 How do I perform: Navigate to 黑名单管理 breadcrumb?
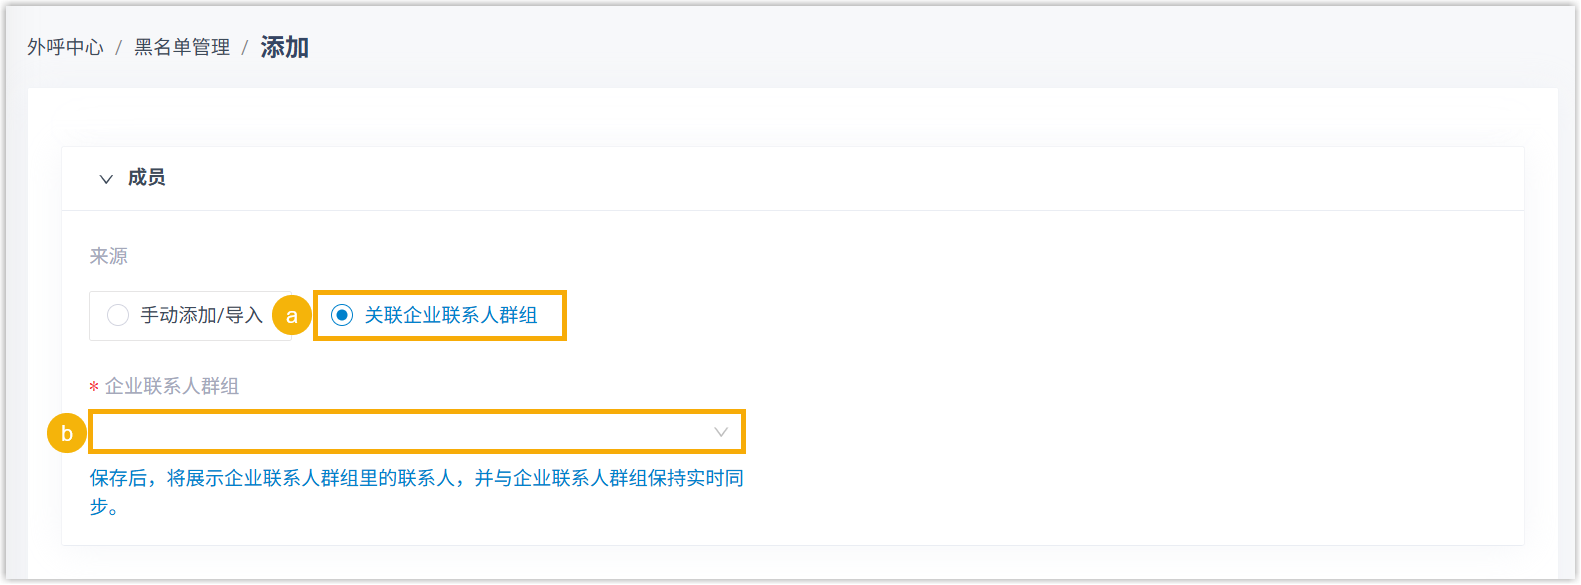[182, 47]
